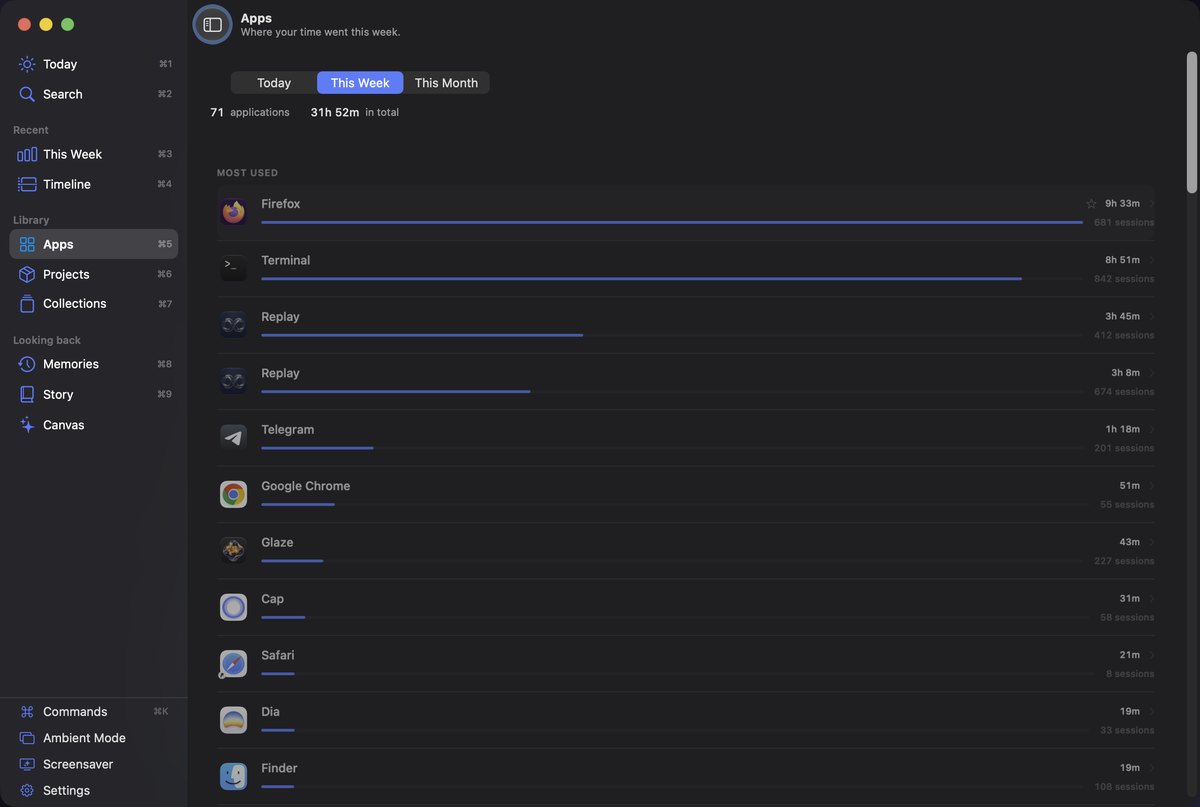Switch to the Today tab
1200x807 pixels.
click(274, 83)
